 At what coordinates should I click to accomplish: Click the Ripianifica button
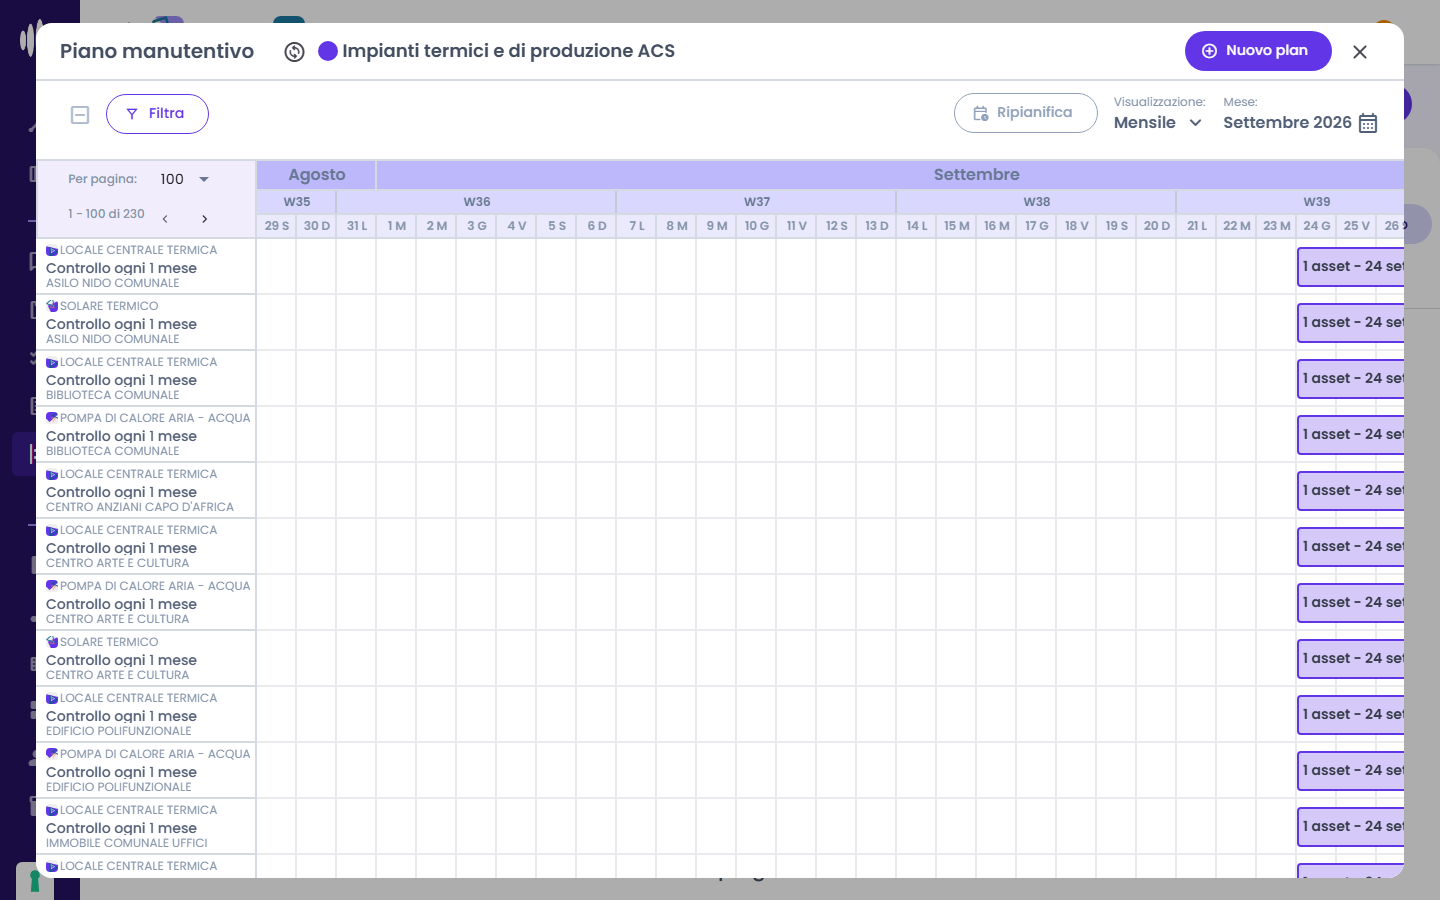[x=1026, y=113]
